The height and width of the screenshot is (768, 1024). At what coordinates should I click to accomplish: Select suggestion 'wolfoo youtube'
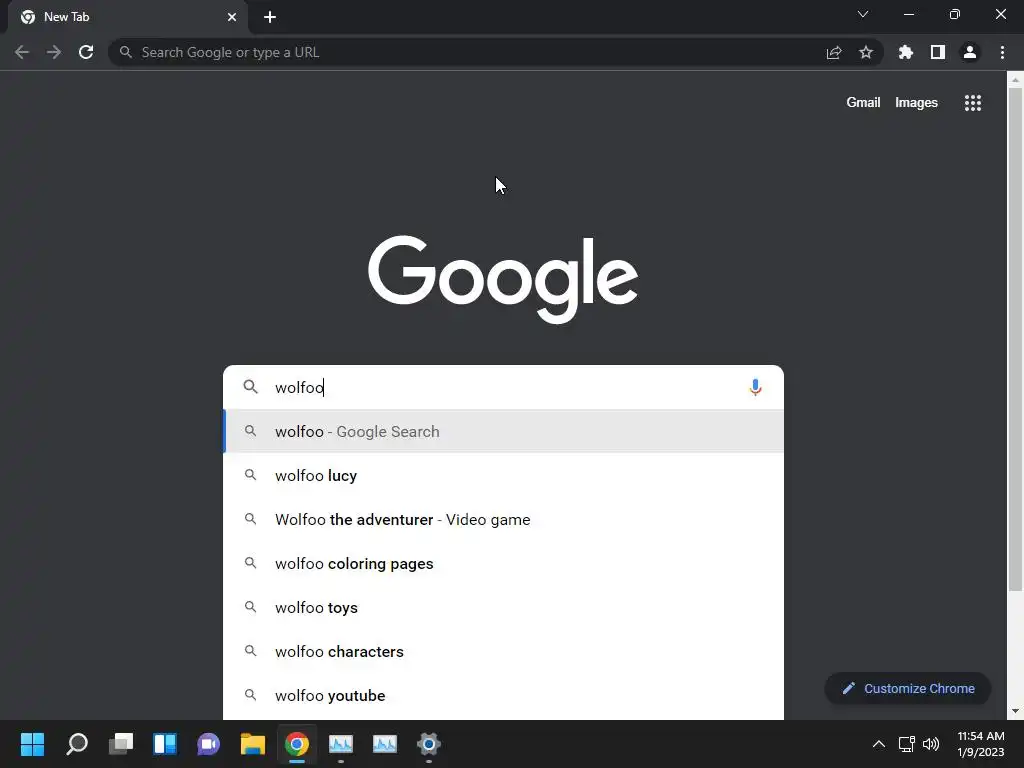pos(504,696)
